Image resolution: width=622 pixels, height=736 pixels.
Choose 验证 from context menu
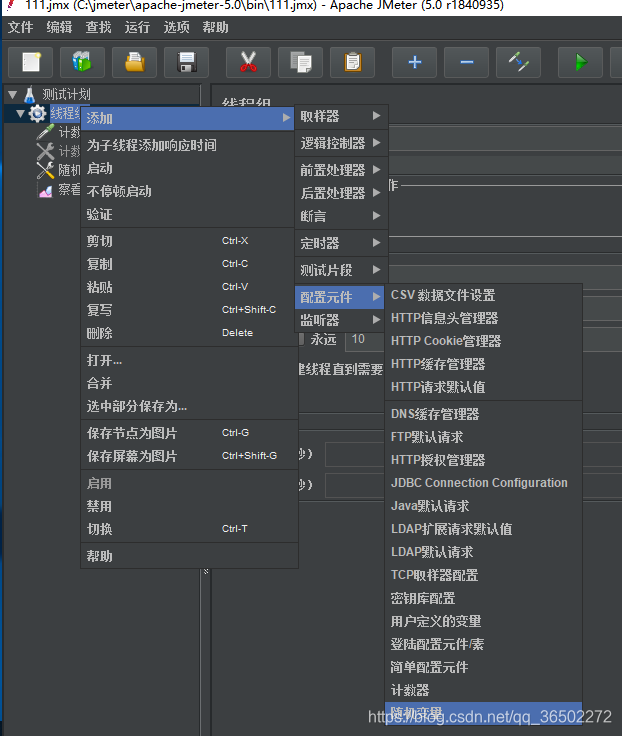pyautogui.click(x=189, y=214)
